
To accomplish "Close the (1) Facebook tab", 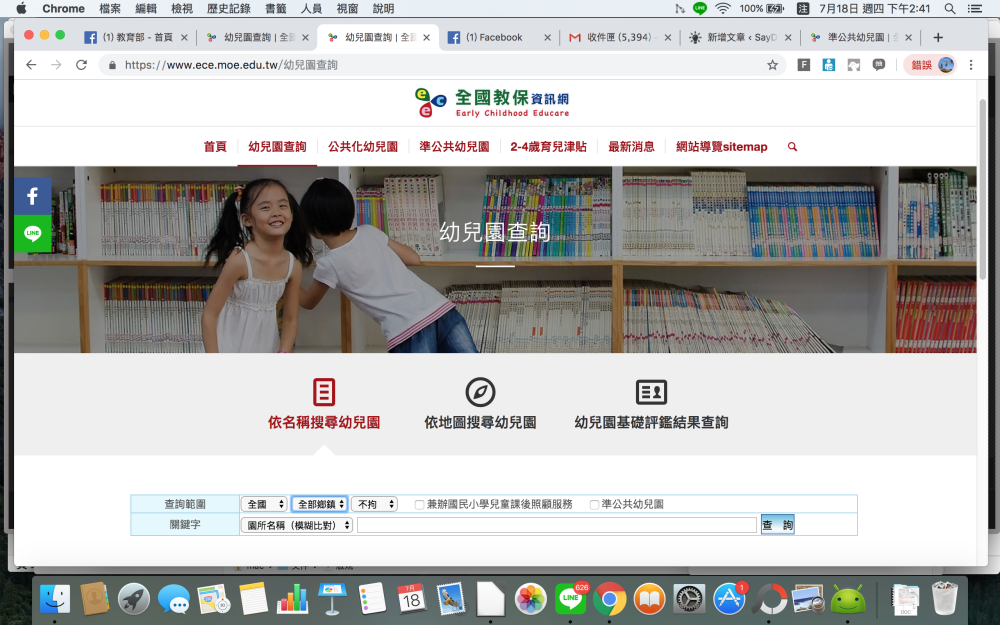I will 547,38.
